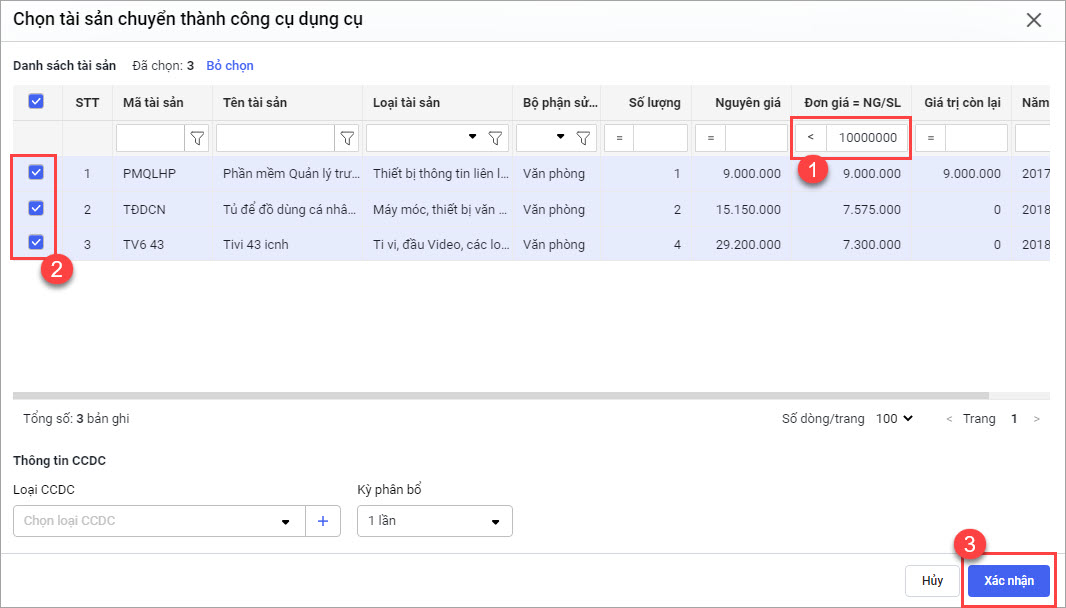Click the Tên tài sản column header
Image resolution: width=1066 pixels, height=608 pixels.
click(255, 102)
